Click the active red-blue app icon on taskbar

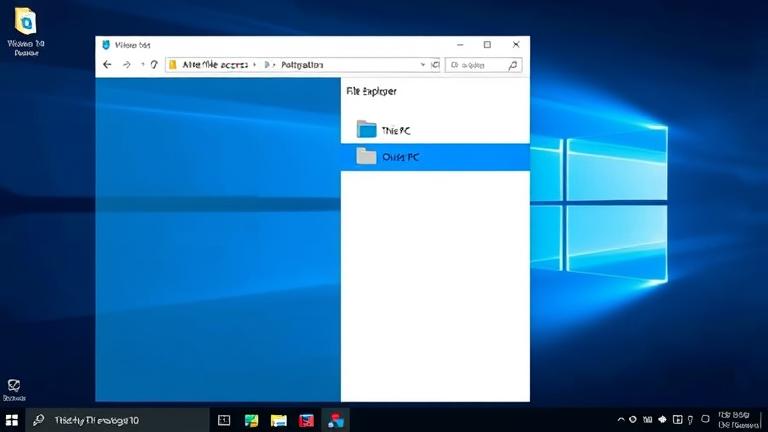(336, 420)
